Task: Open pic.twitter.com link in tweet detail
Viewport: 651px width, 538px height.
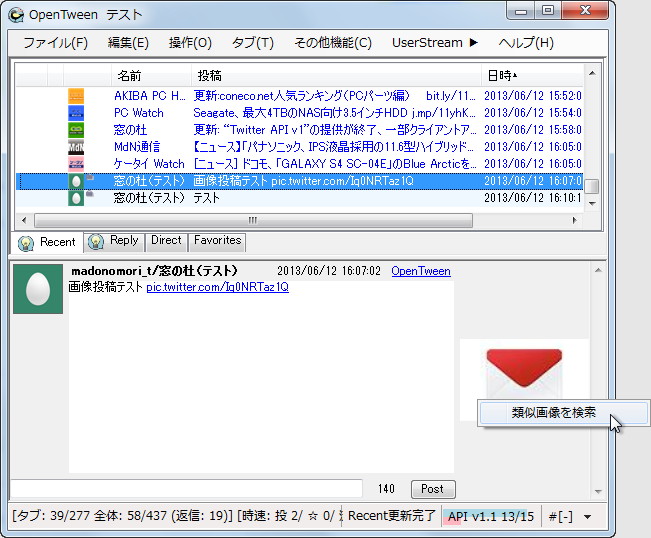Action: [218, 287]
